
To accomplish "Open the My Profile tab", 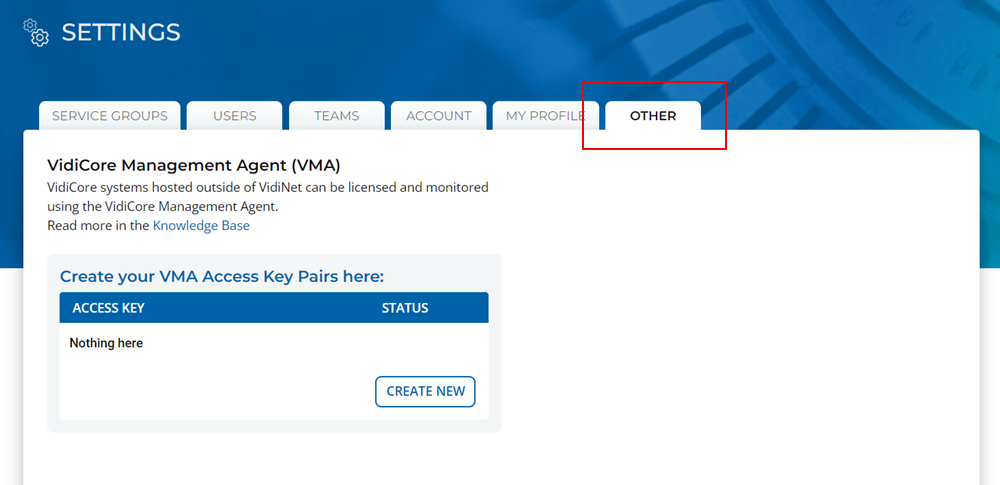I will click(x=545, y=116).
